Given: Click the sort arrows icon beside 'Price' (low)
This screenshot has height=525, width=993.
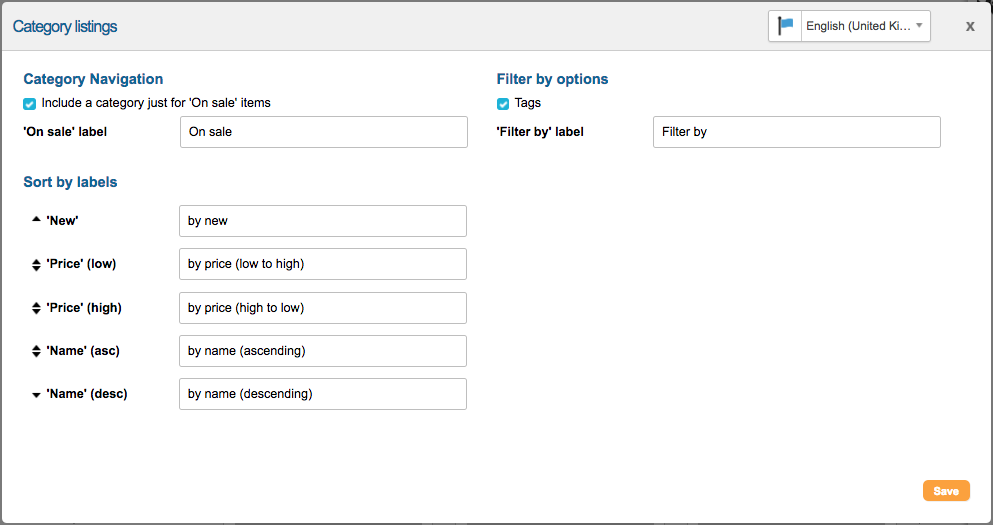Looking at the screenshot, I should tap(36, 264).
